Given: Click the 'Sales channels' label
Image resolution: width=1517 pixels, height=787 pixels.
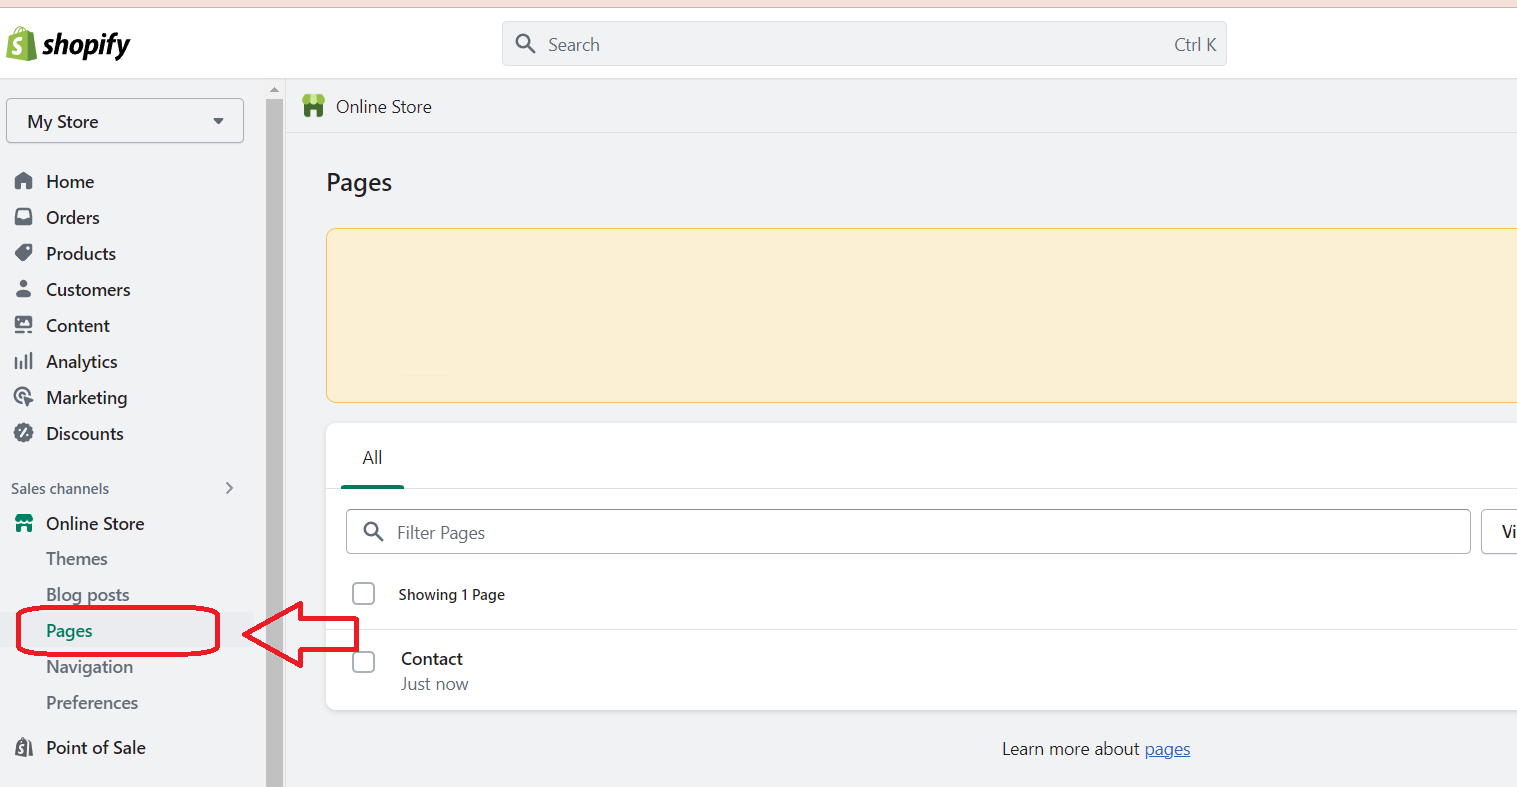Looking at the screenshot, I should pos(60,488).
